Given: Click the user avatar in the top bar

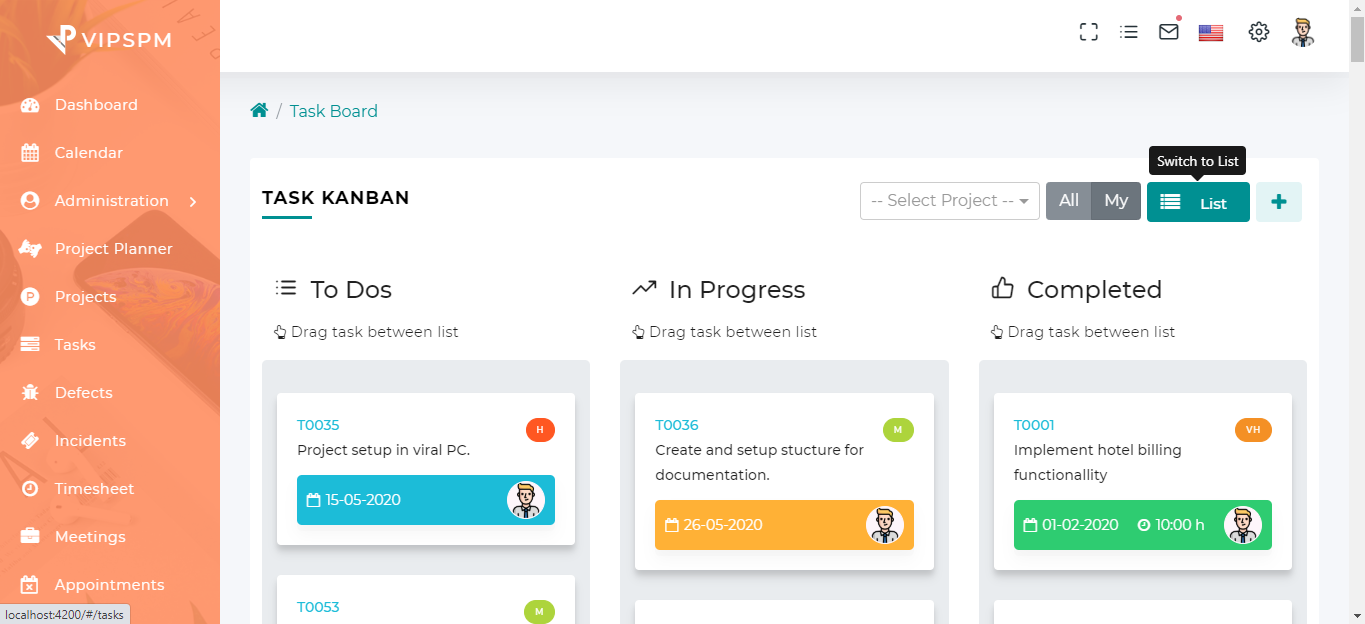Looking at the screenshot, I should [1302, 32].
